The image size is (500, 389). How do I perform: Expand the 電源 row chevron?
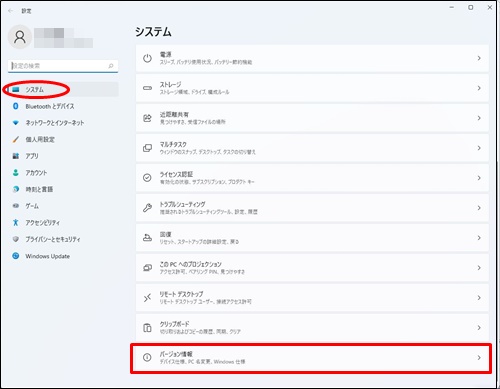click(479, 58)
